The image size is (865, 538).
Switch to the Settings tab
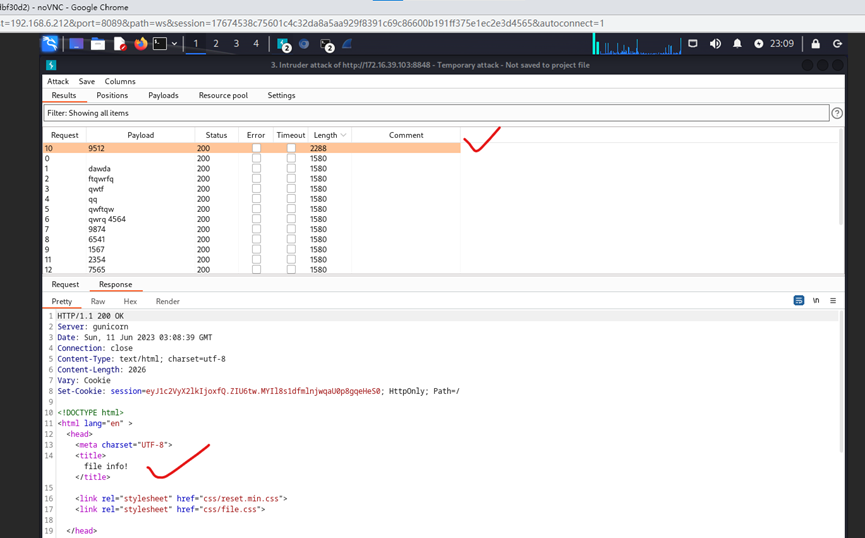coord(281,95)
